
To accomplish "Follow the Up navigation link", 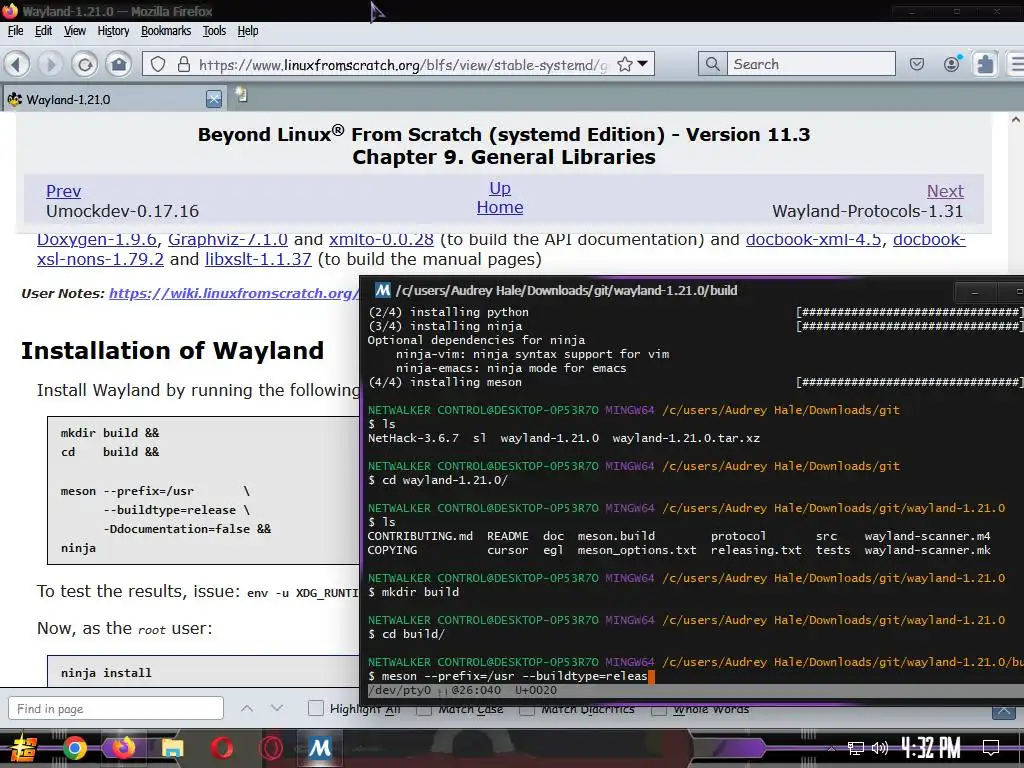I will pos(500,188).
